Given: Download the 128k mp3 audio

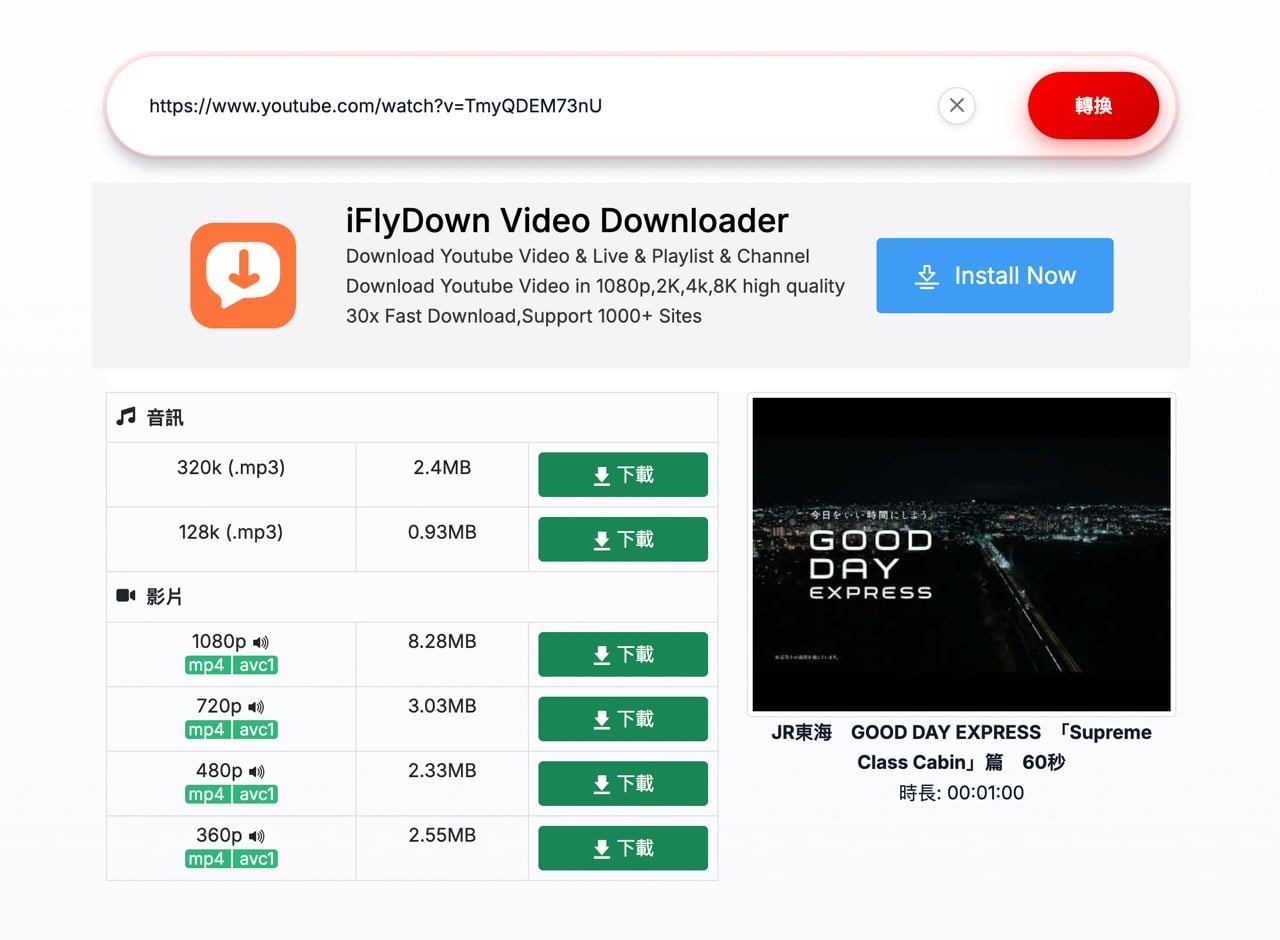Looking at the screenshot, I should click(623, 540).
